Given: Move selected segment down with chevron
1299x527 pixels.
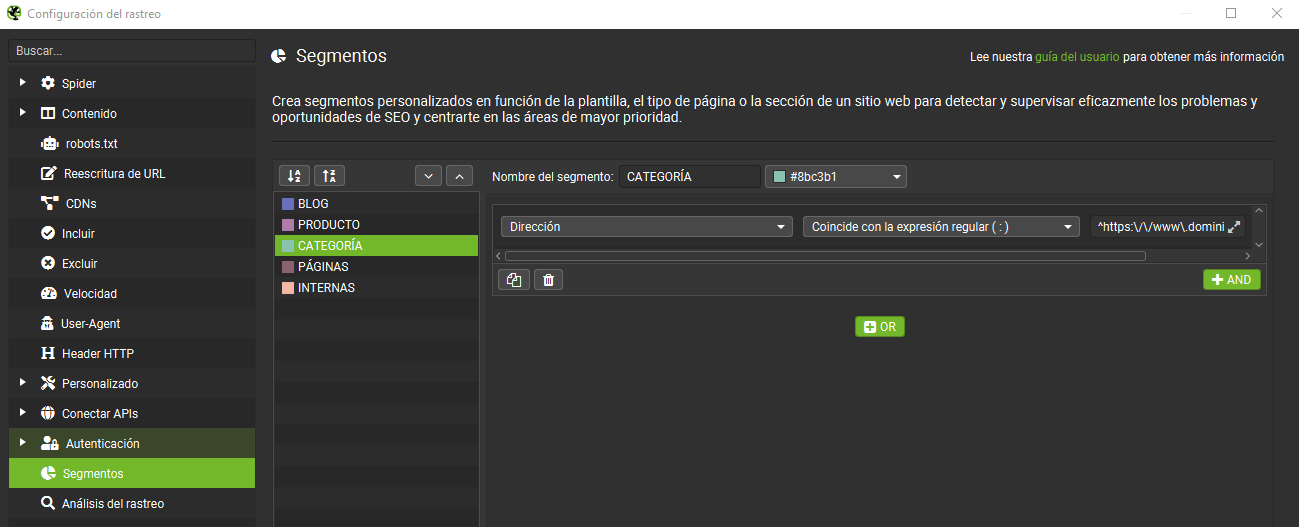Looking at the screenshot, I should [428, 176].
